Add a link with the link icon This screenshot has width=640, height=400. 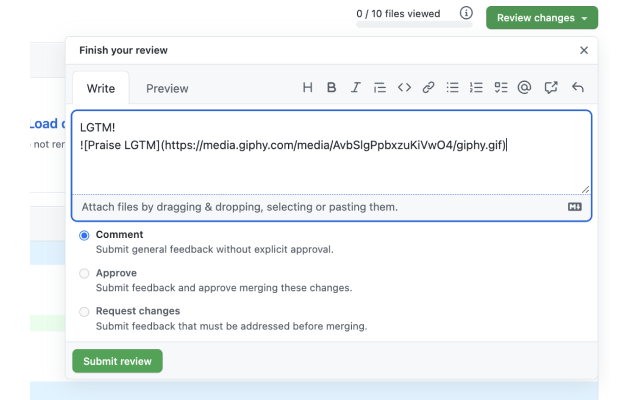click(x=428, y=88)
